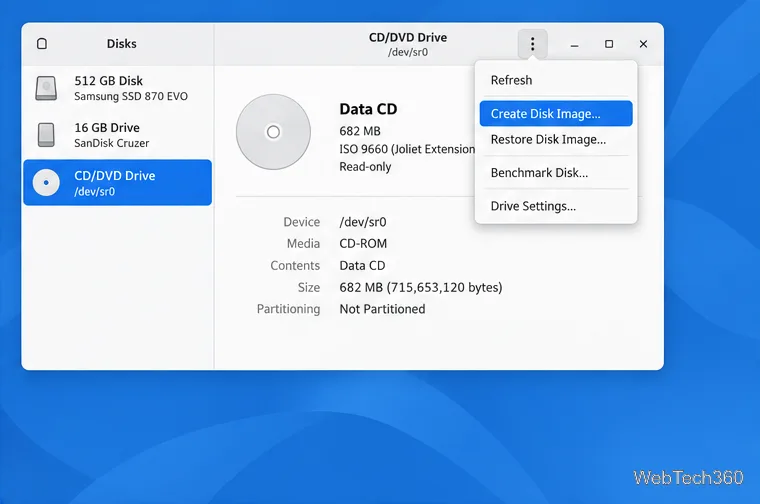Open the three-dot drive options menu
This screenshot has width=760, height=504.
(532, 44)
